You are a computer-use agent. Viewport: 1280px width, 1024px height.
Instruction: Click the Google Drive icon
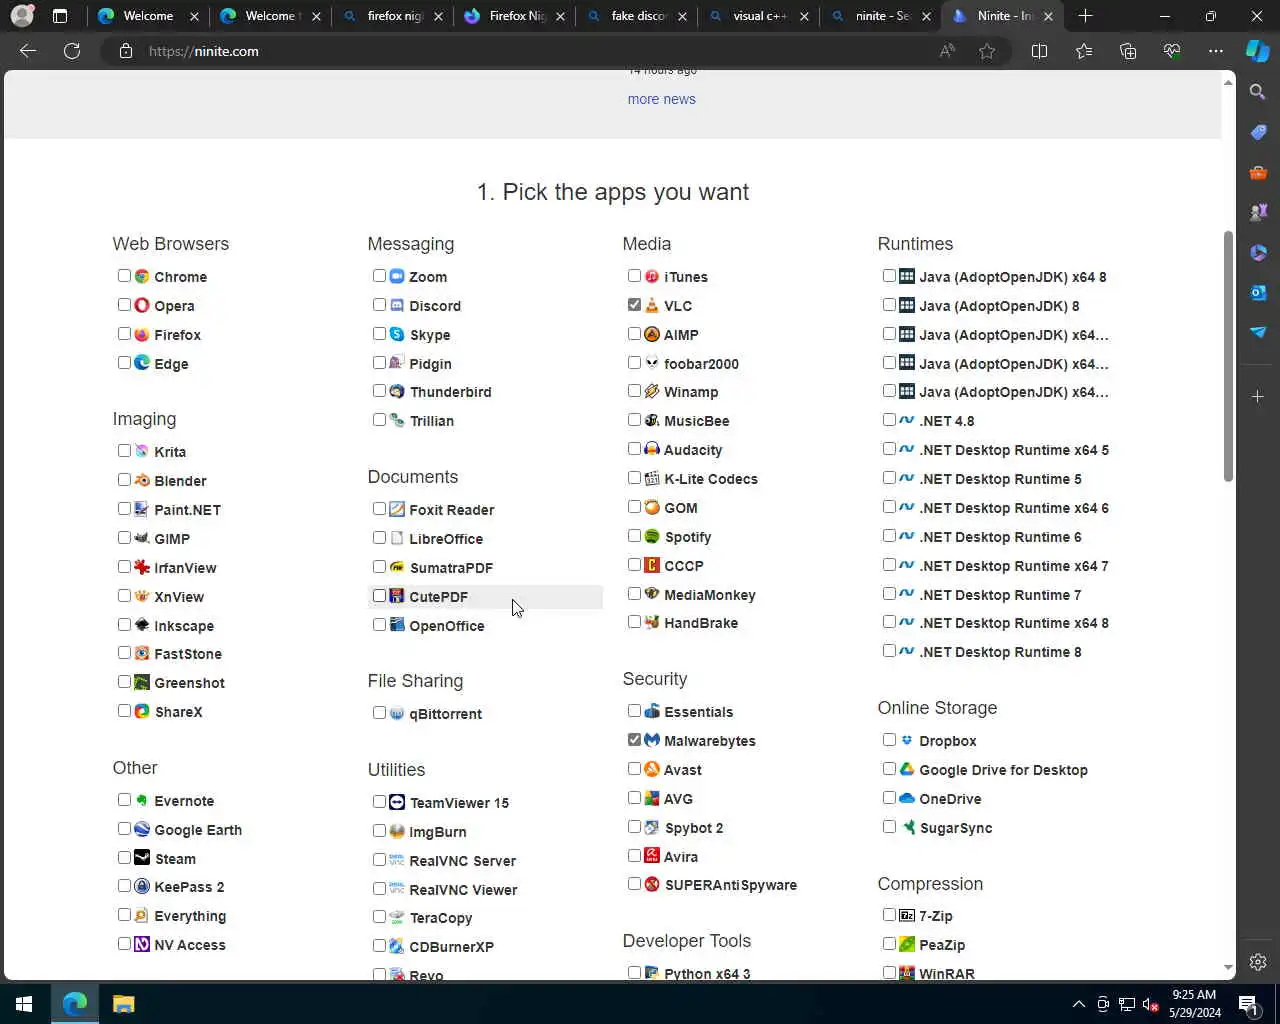coord(907,769)
